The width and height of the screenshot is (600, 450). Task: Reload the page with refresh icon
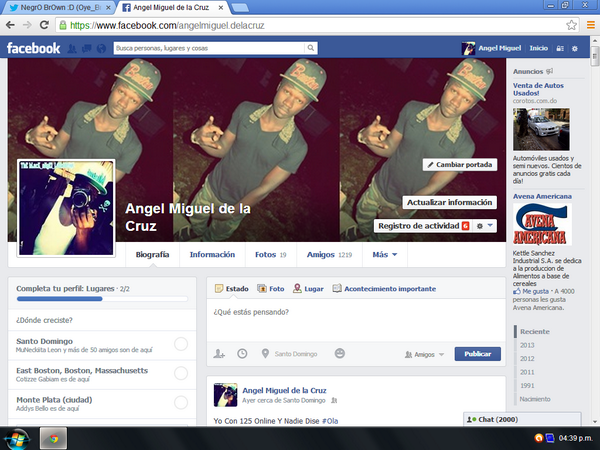pos(44,25)
